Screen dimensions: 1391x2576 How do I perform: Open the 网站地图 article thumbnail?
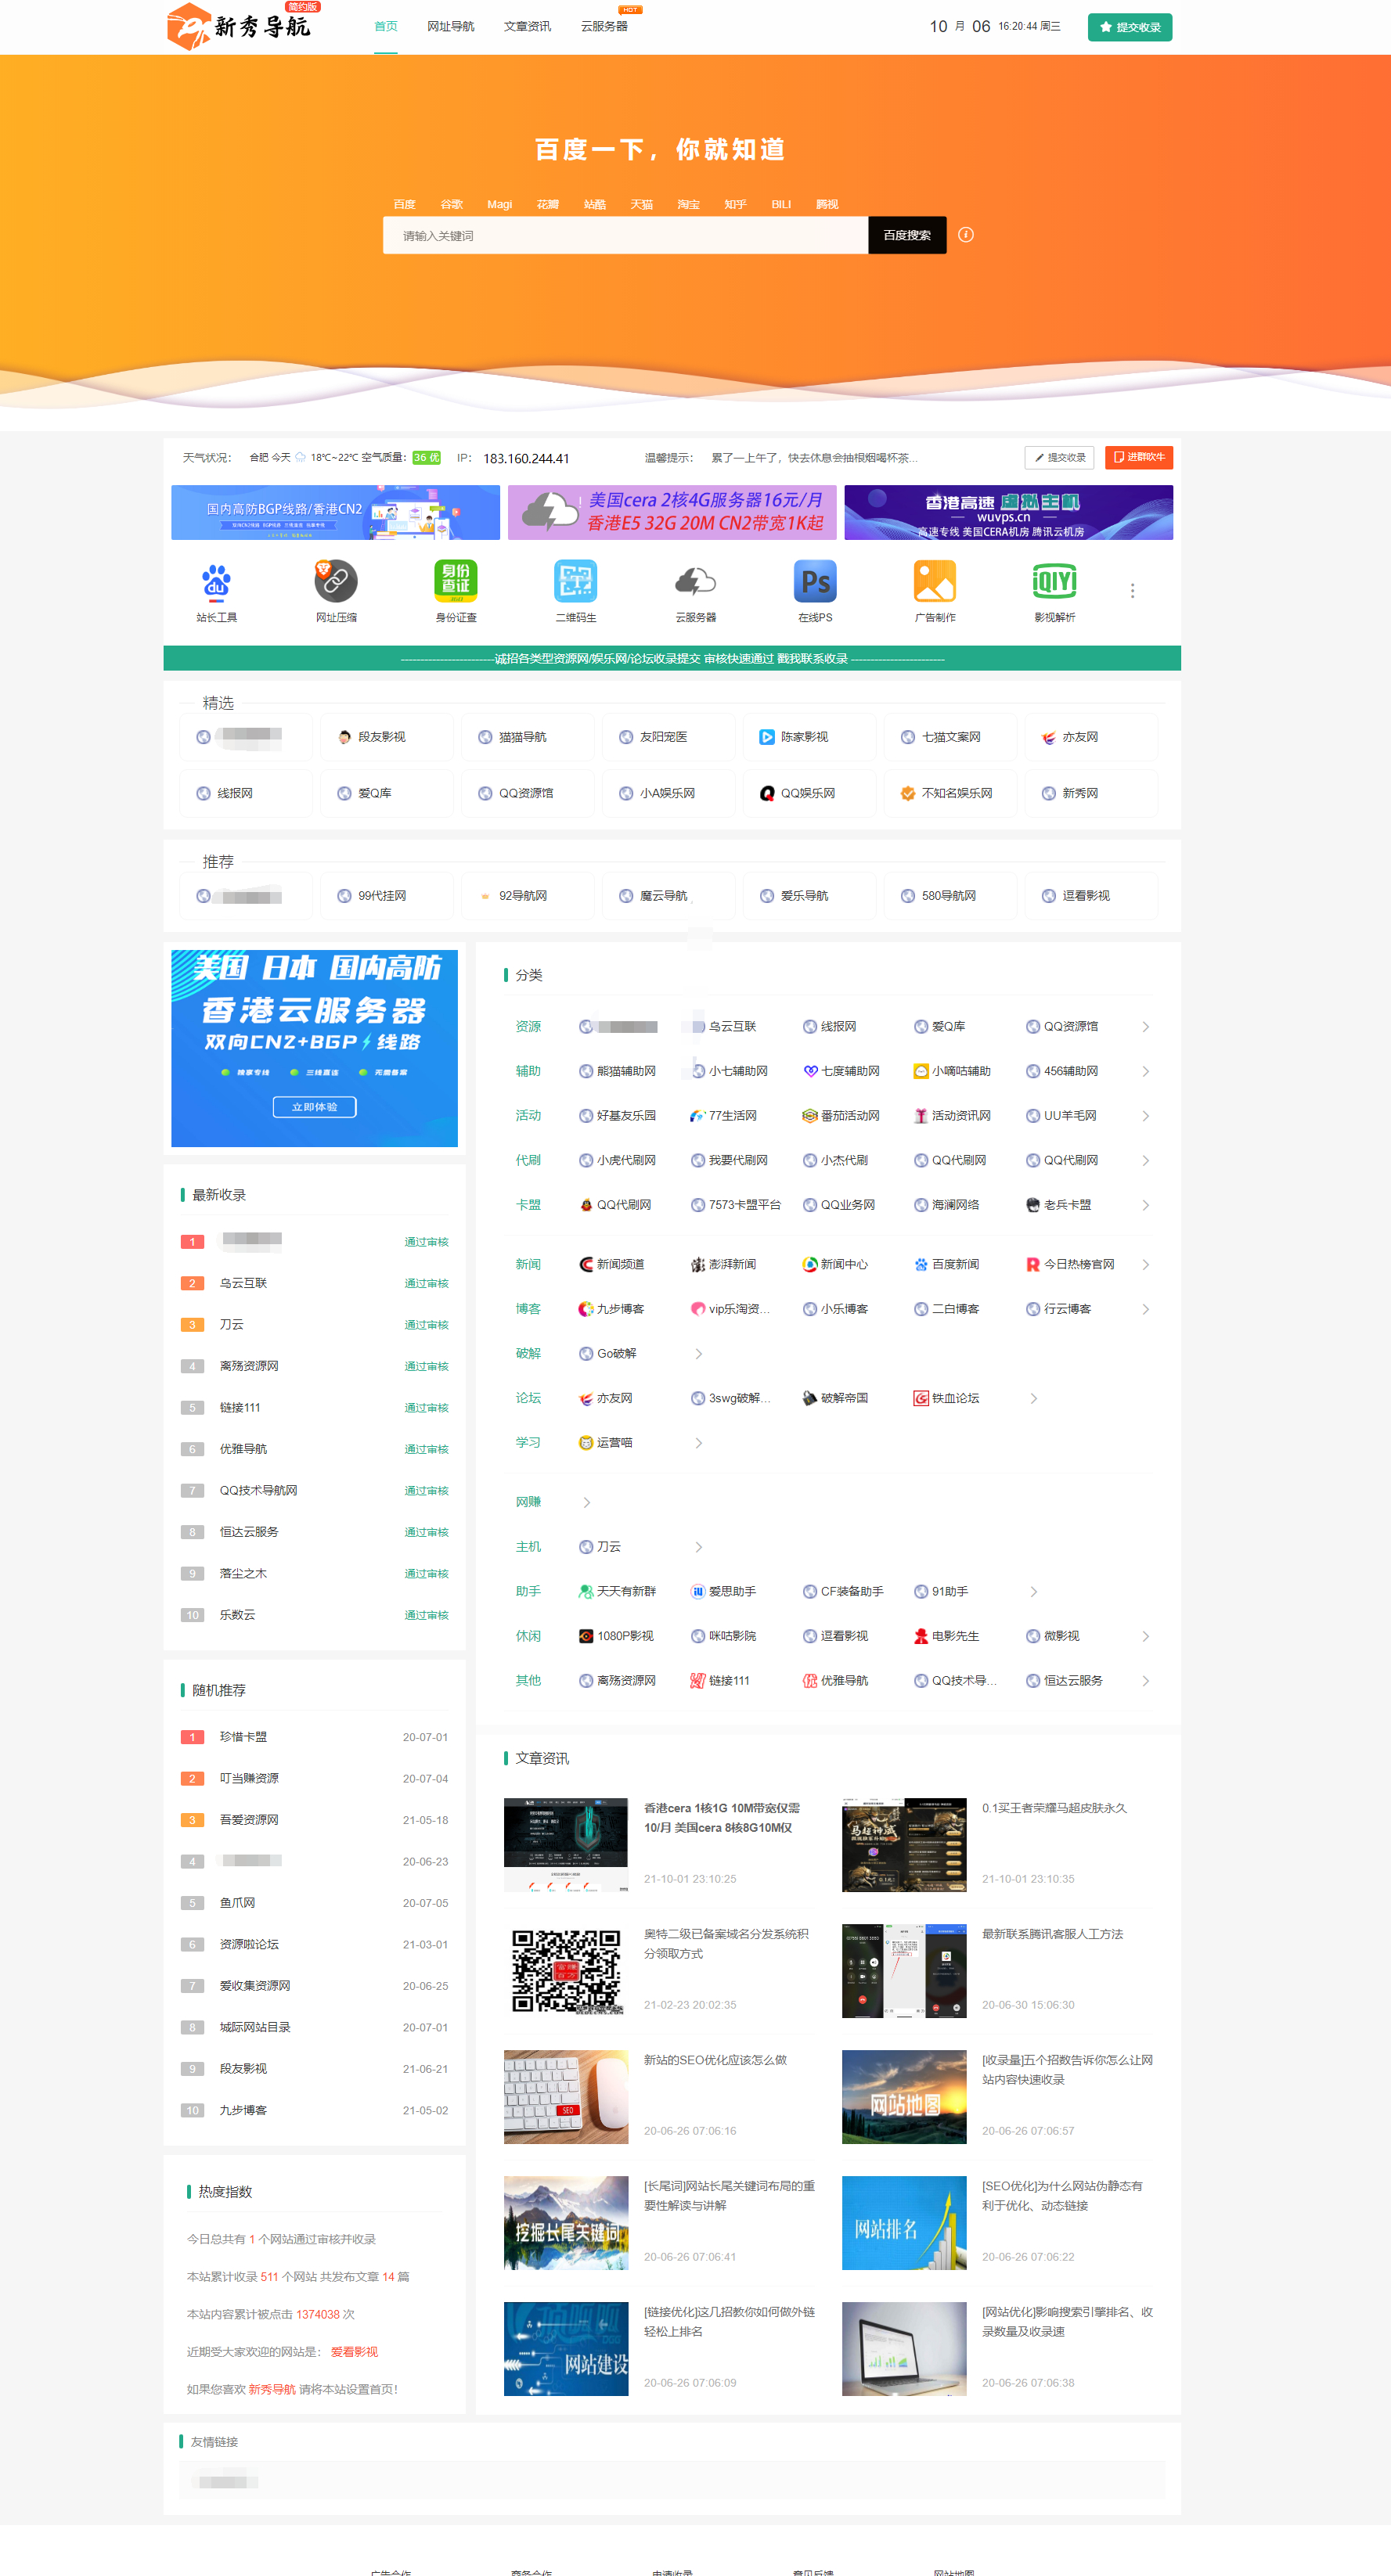904,2097
